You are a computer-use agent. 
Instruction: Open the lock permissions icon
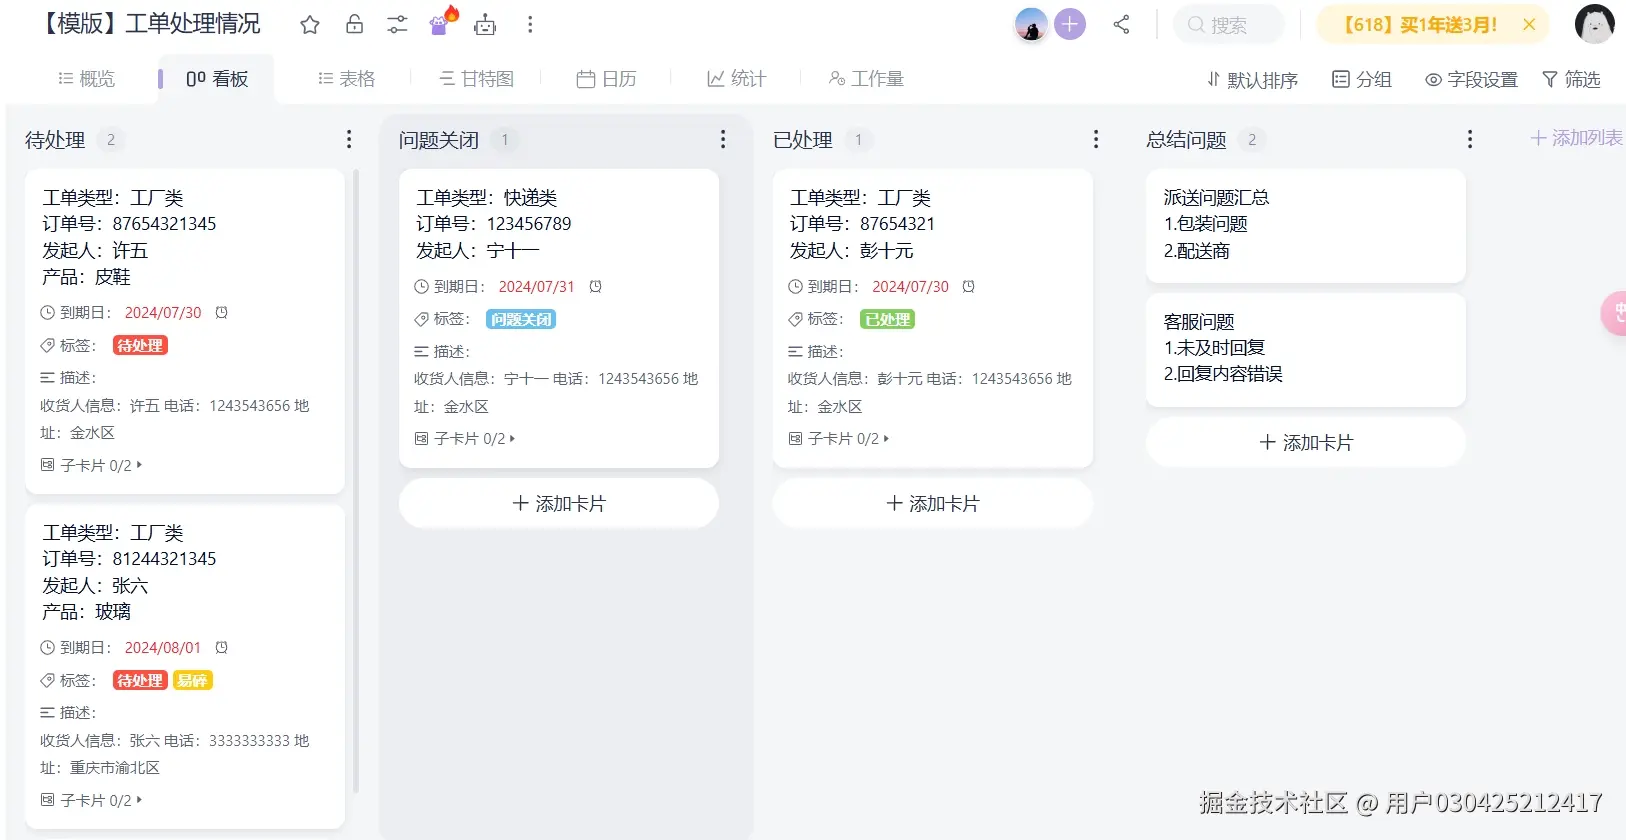(354, 24)
